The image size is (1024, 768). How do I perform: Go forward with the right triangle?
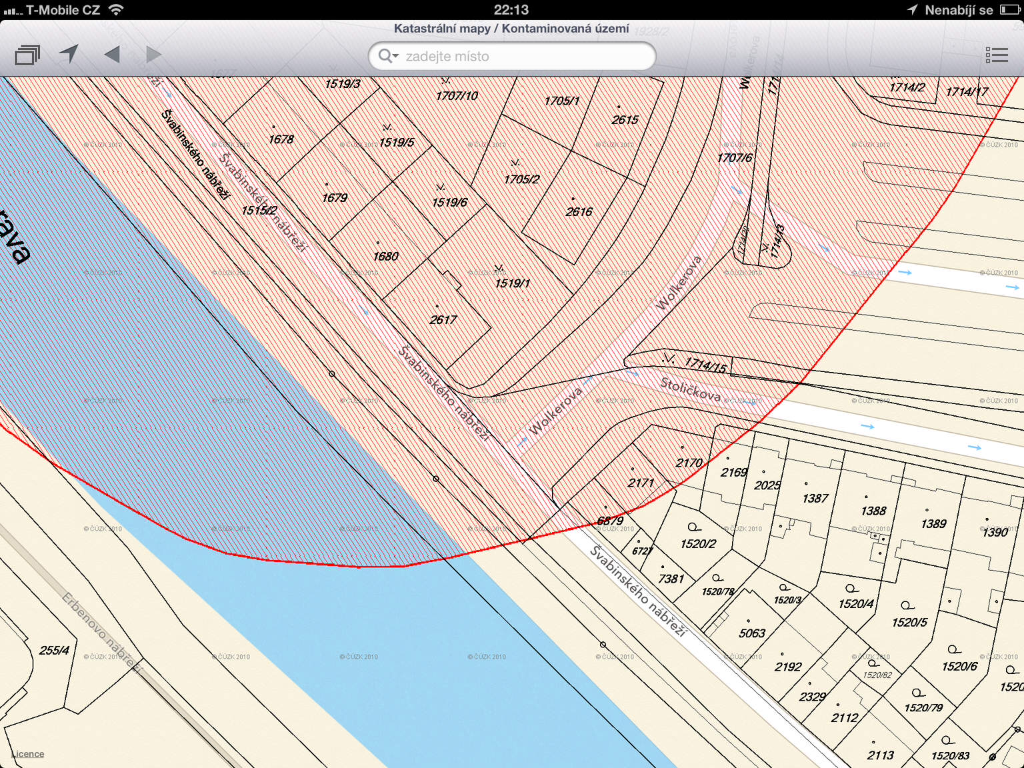153,54
